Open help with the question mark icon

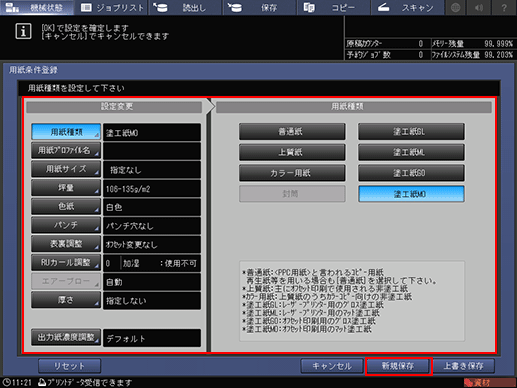504,7
